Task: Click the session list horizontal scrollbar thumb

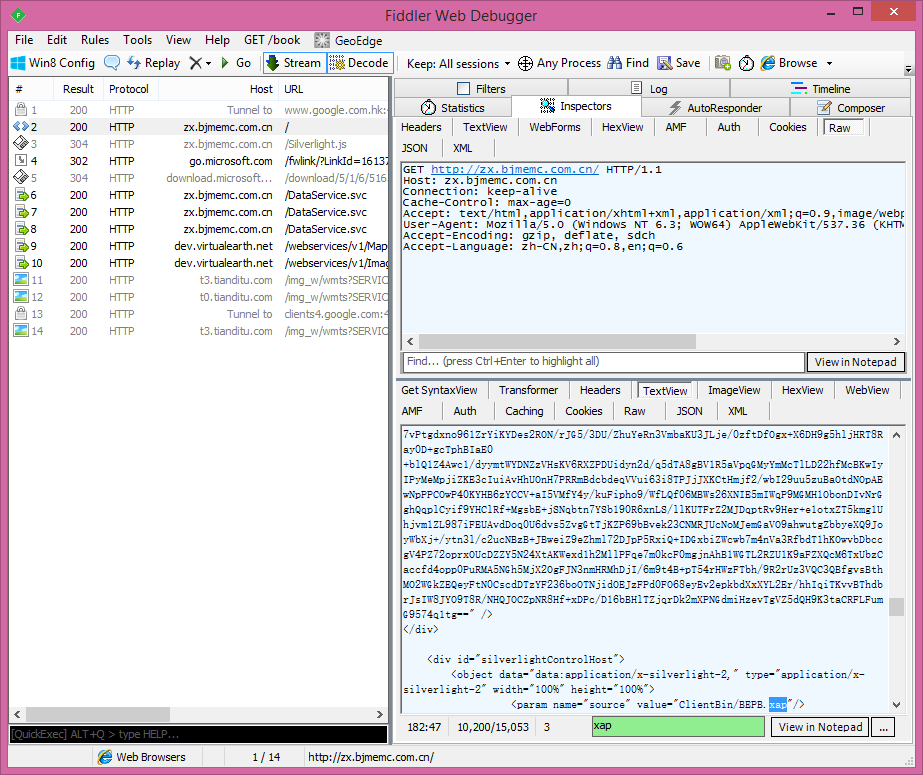Action: (x=98, y=714)
